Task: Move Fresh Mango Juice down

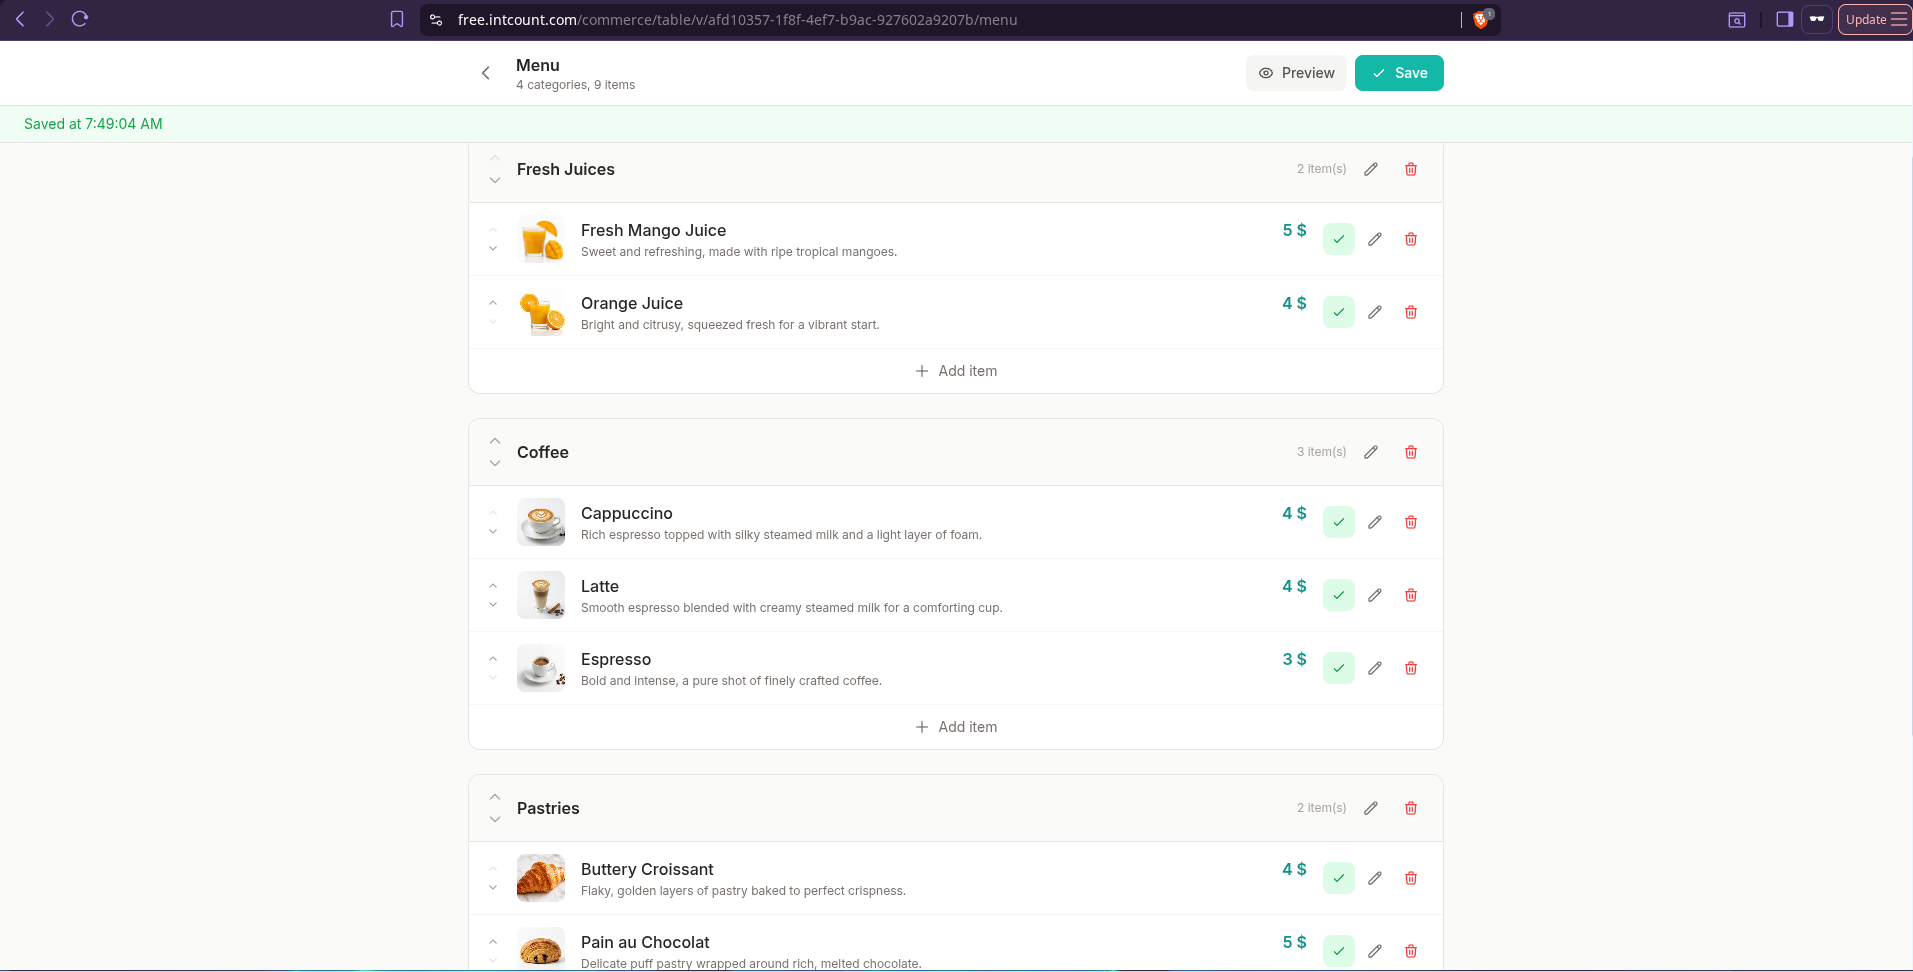Action: click(x=493, y=248)
